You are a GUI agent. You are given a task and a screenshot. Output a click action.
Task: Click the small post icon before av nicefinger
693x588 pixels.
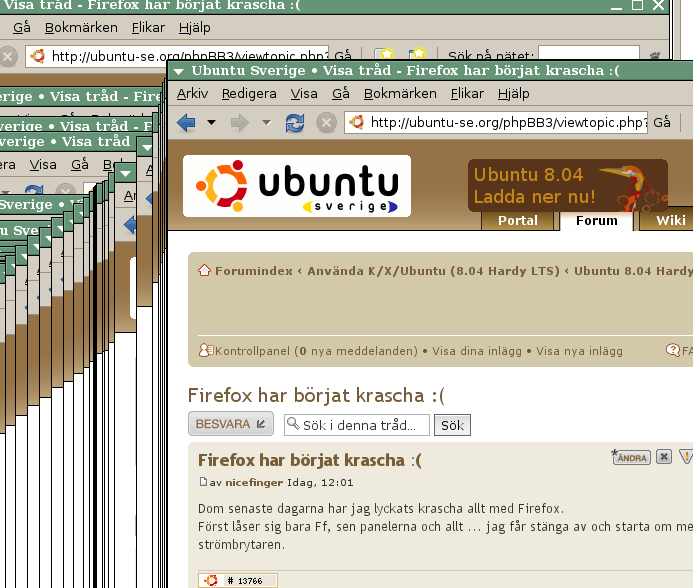(203, 481)
